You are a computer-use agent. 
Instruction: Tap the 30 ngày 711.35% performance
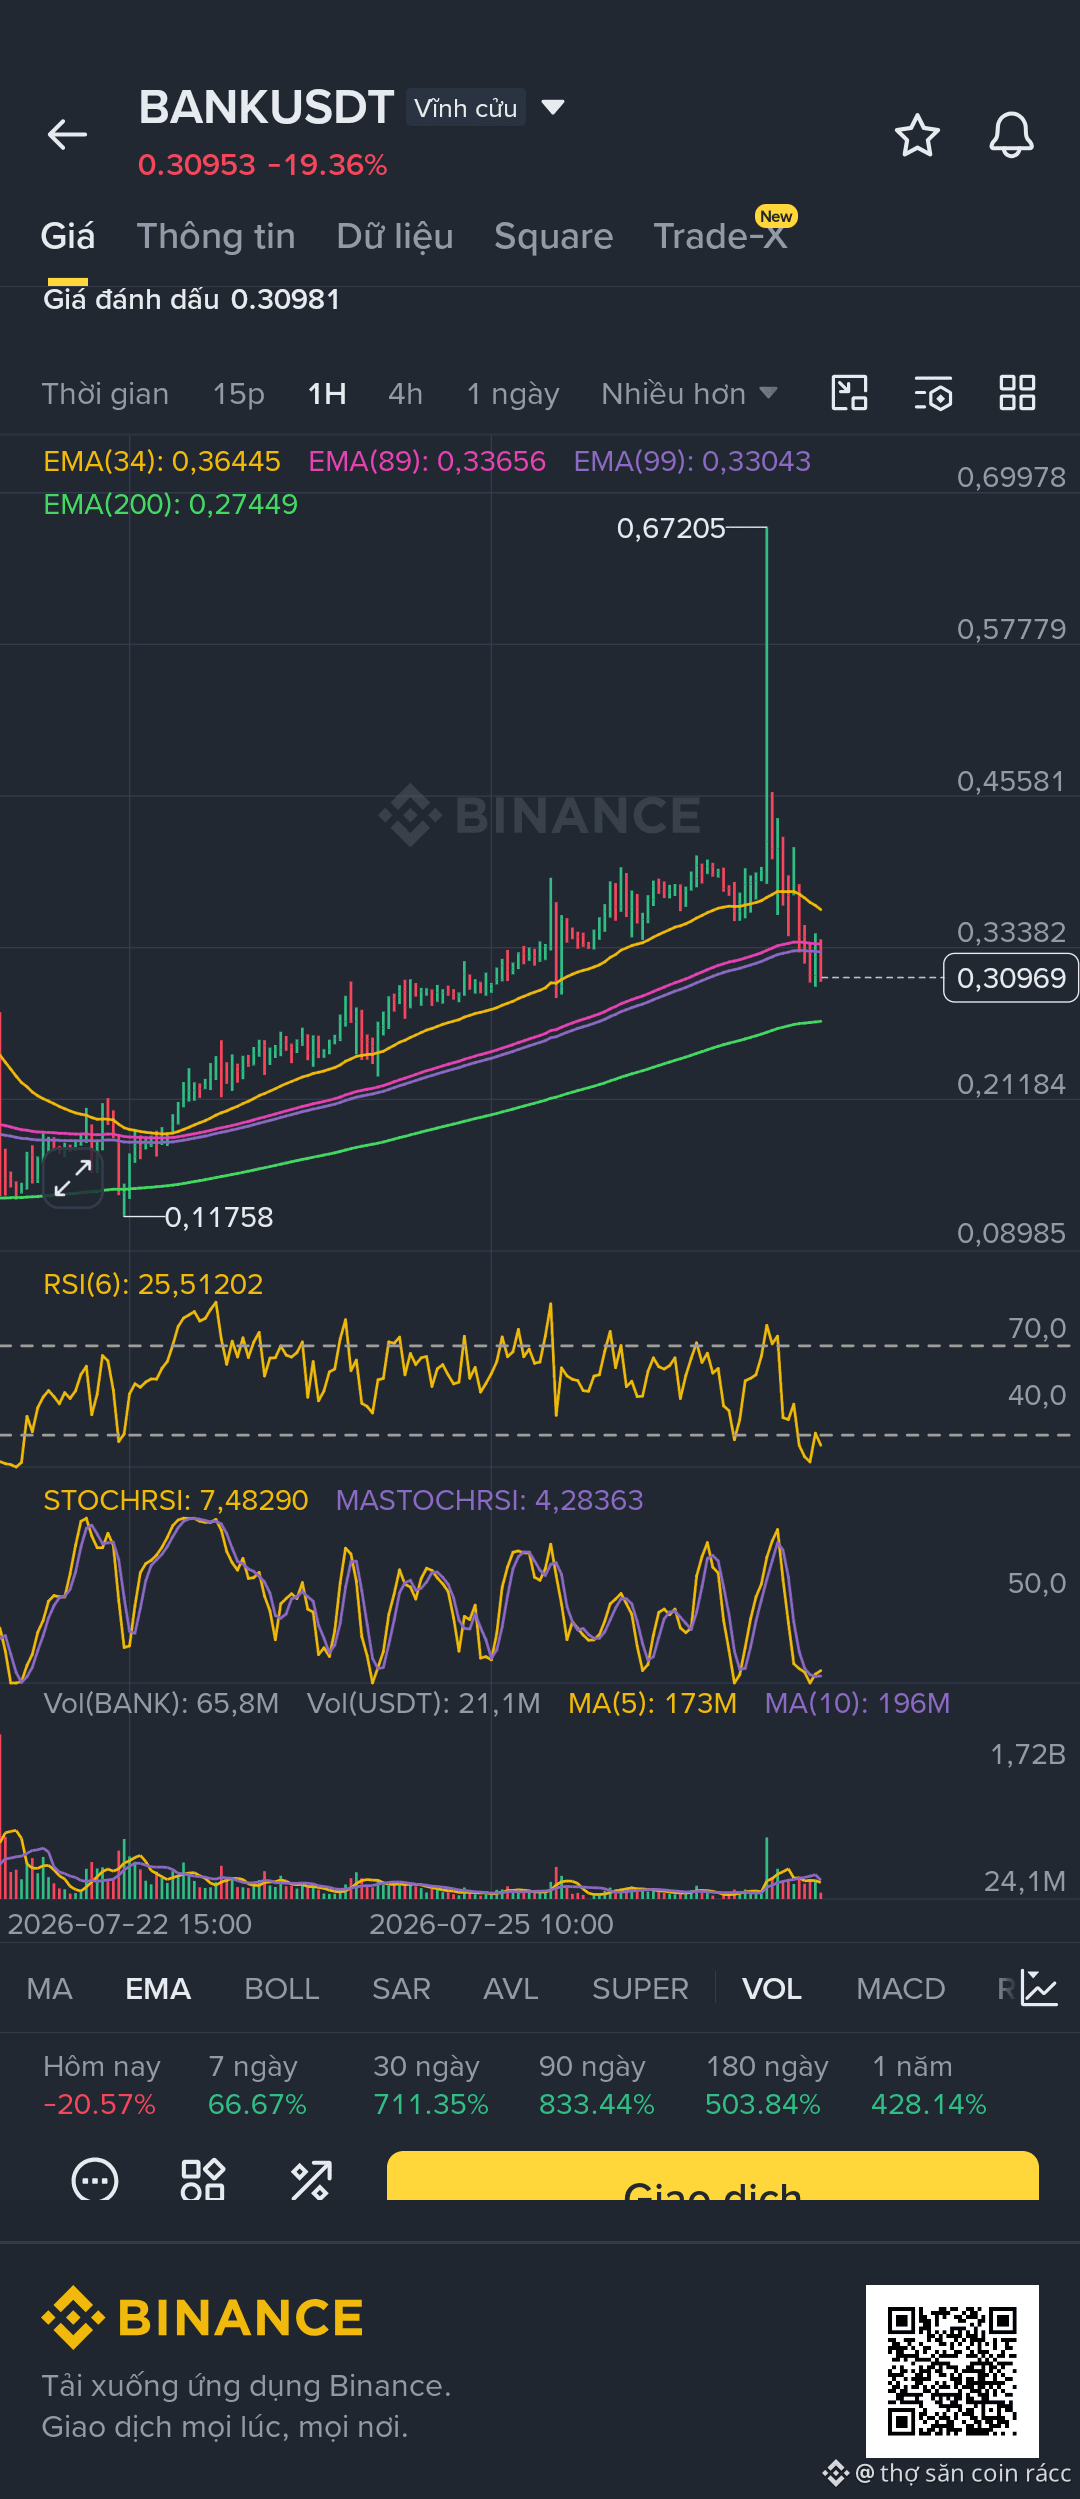point(431,2085)
